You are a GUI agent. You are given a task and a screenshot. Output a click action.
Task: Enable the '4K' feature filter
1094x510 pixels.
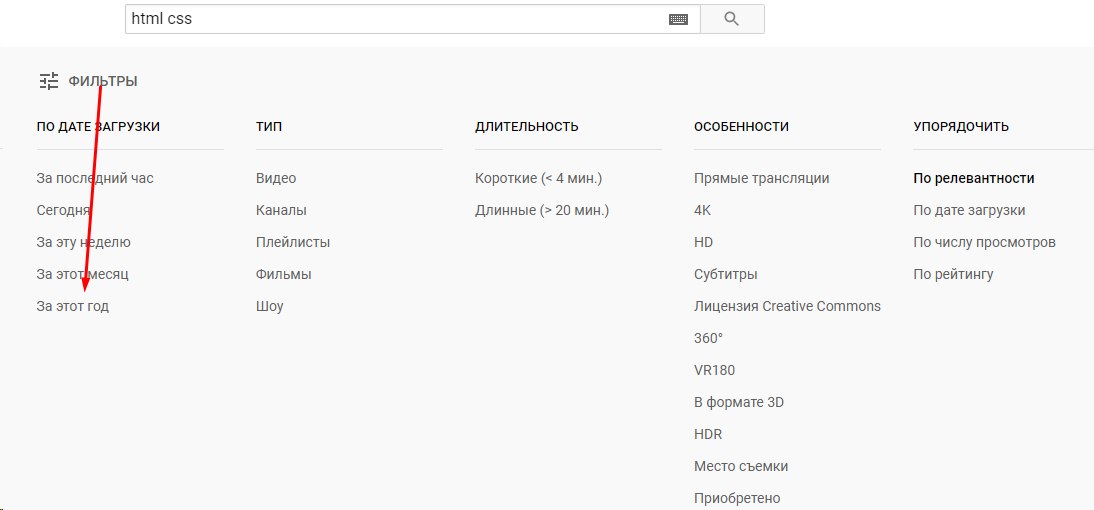703,211
